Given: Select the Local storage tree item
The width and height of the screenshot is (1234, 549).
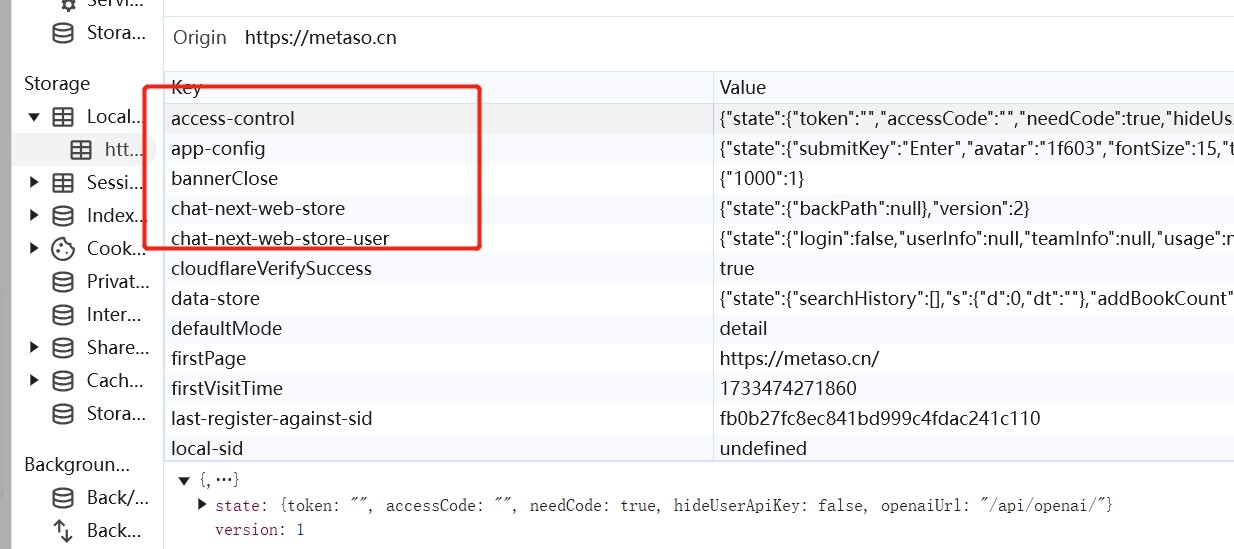Looking at the screenshot, I should (x=116, y=117).
